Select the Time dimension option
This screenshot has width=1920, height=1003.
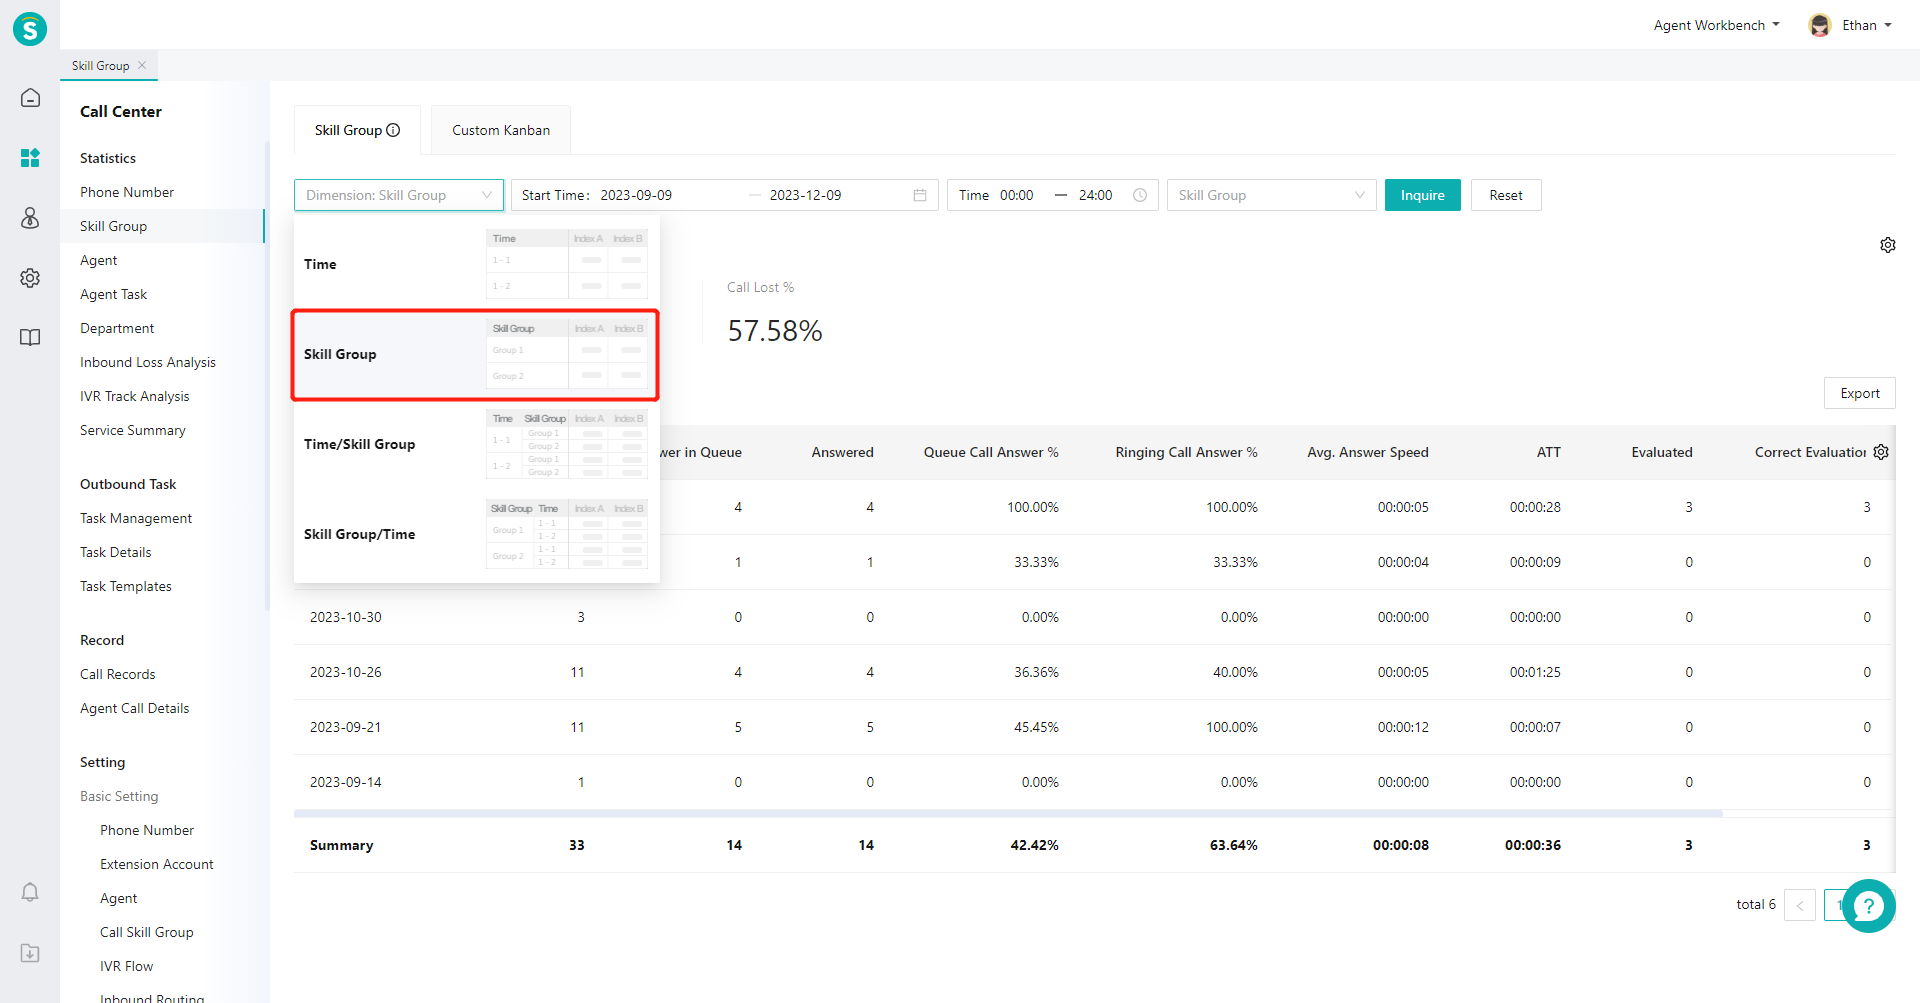coord(476,264)
